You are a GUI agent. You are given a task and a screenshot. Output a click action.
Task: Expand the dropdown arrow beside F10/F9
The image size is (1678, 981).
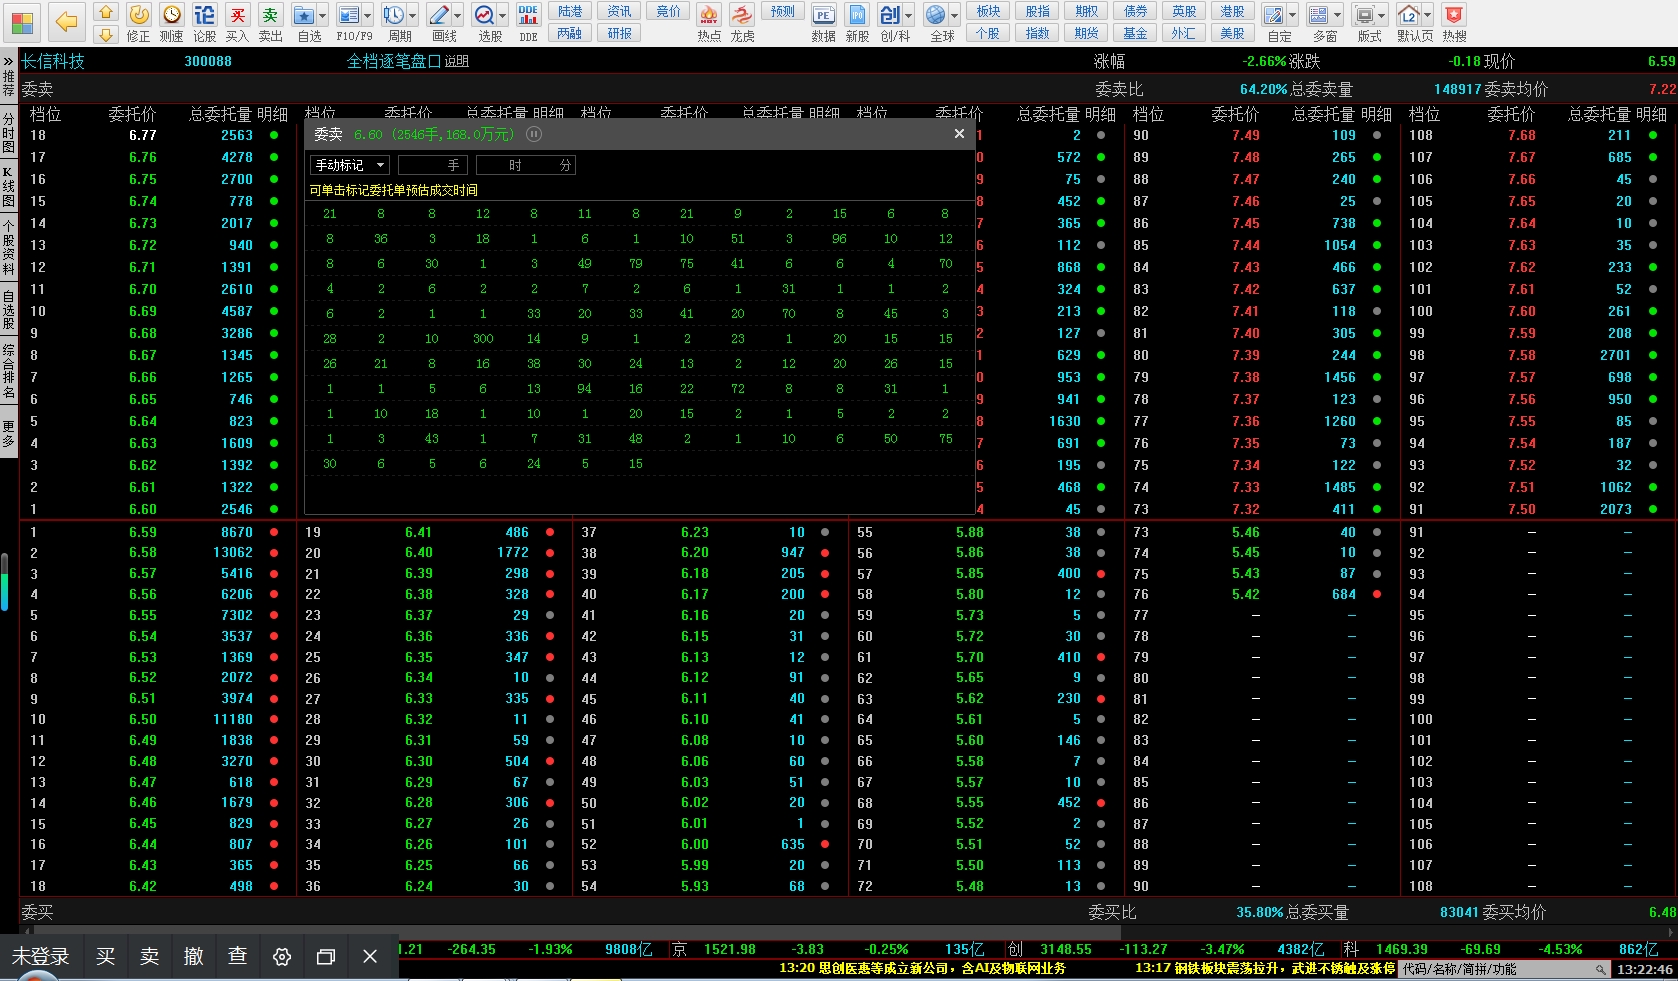coord(368,15)
